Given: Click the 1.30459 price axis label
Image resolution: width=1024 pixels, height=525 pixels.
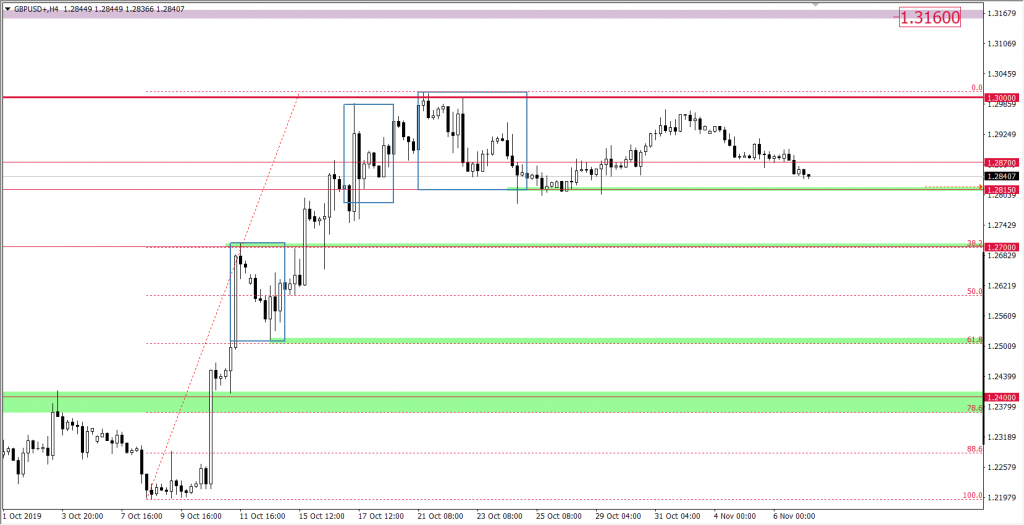Looking at the screenshot, I should [1001, 74].
